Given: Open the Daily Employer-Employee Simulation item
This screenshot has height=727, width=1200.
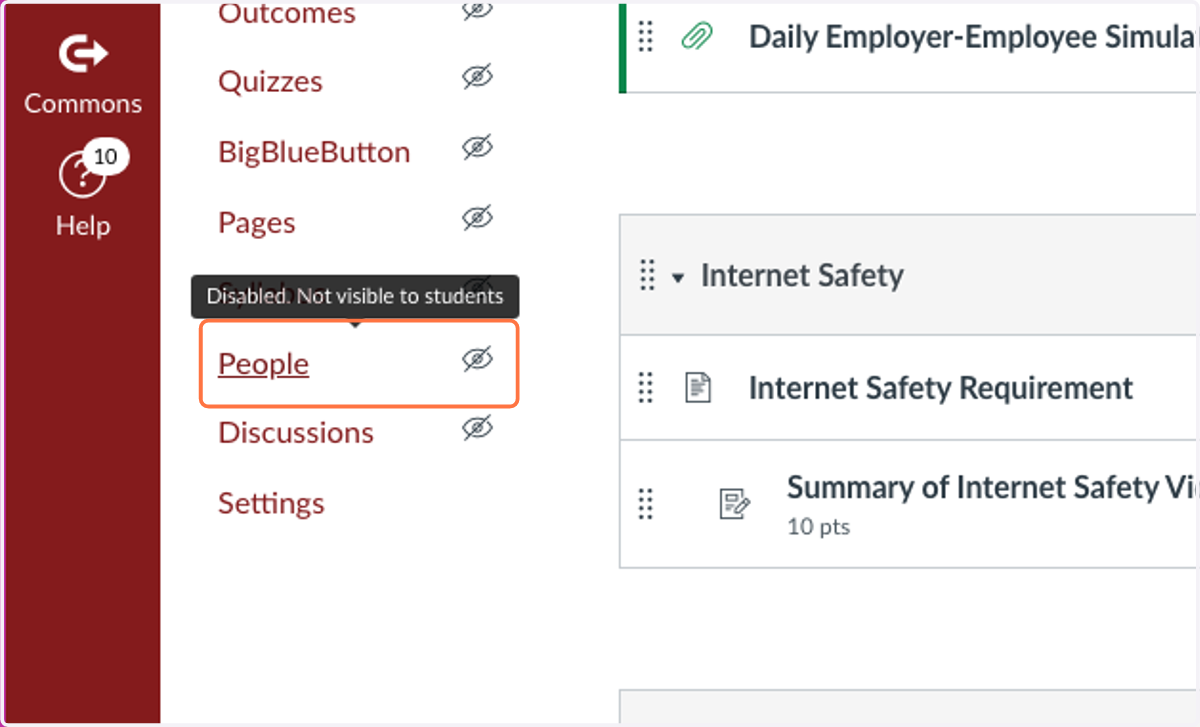Looking at the screenshot, I should [973, 37].
